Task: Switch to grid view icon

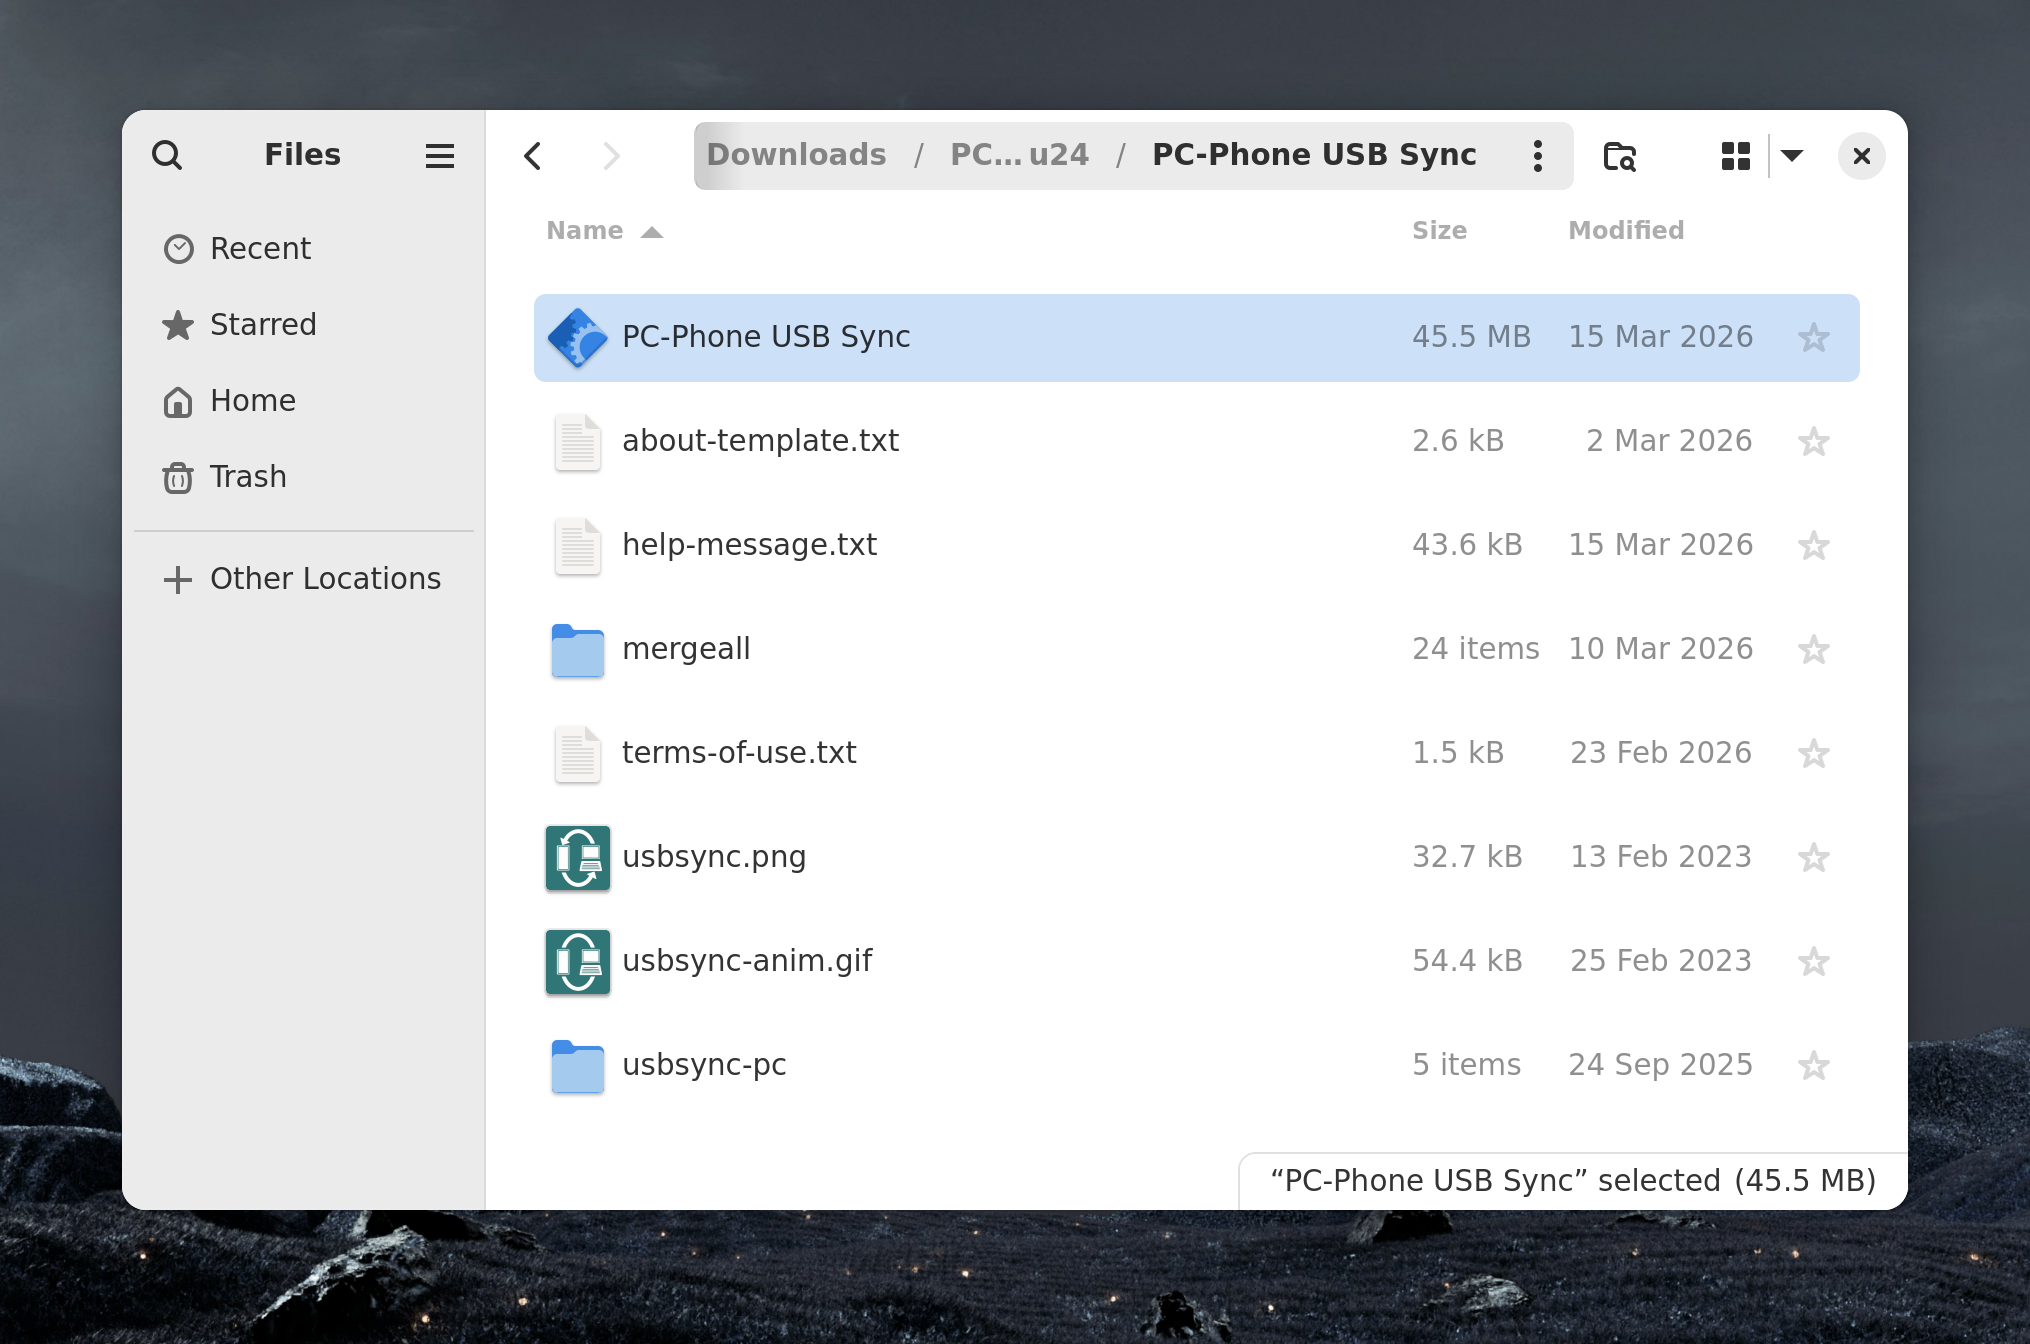Action: coord(1735,156)
